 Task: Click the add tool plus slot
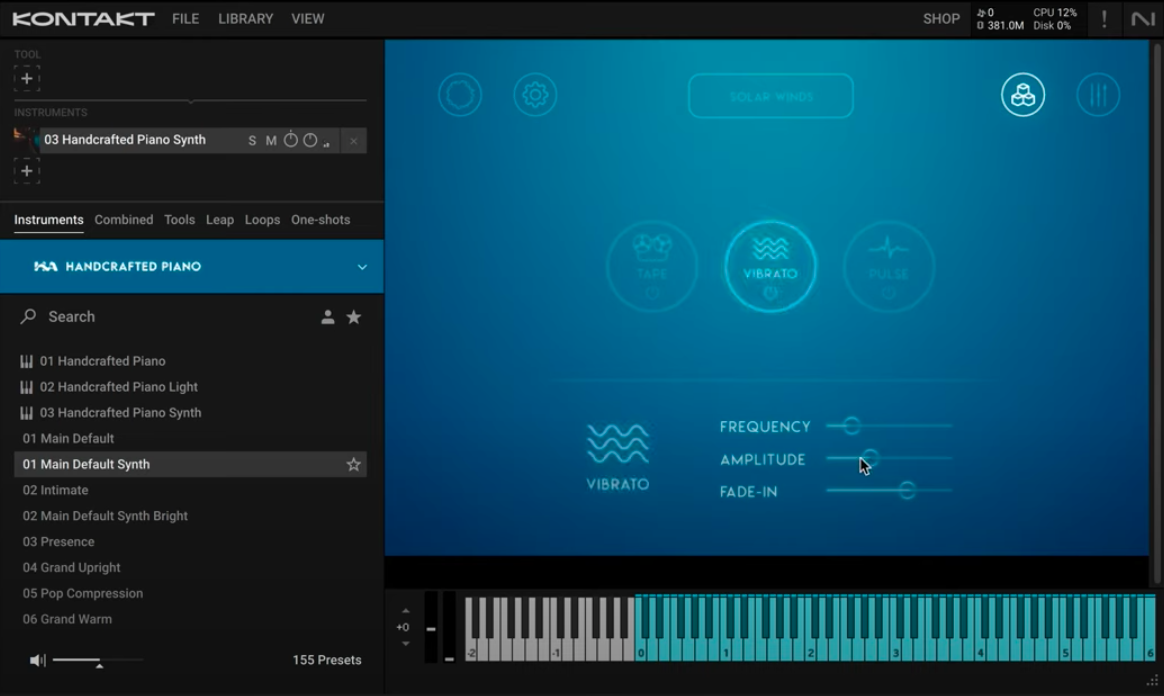[27, 79]
